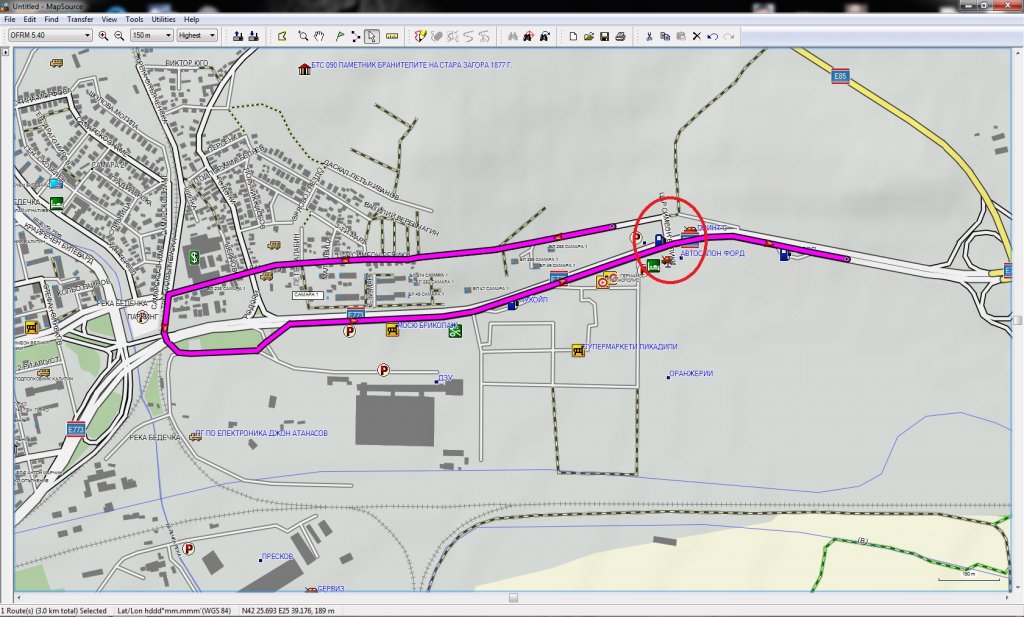Click the horizontal scrollbar thumb below map

513,598
